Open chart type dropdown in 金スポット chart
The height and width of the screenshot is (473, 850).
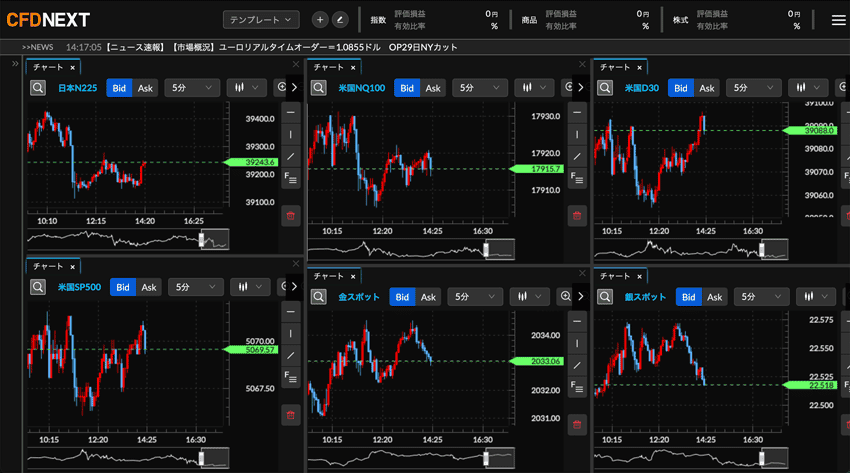tap(530, 297)
